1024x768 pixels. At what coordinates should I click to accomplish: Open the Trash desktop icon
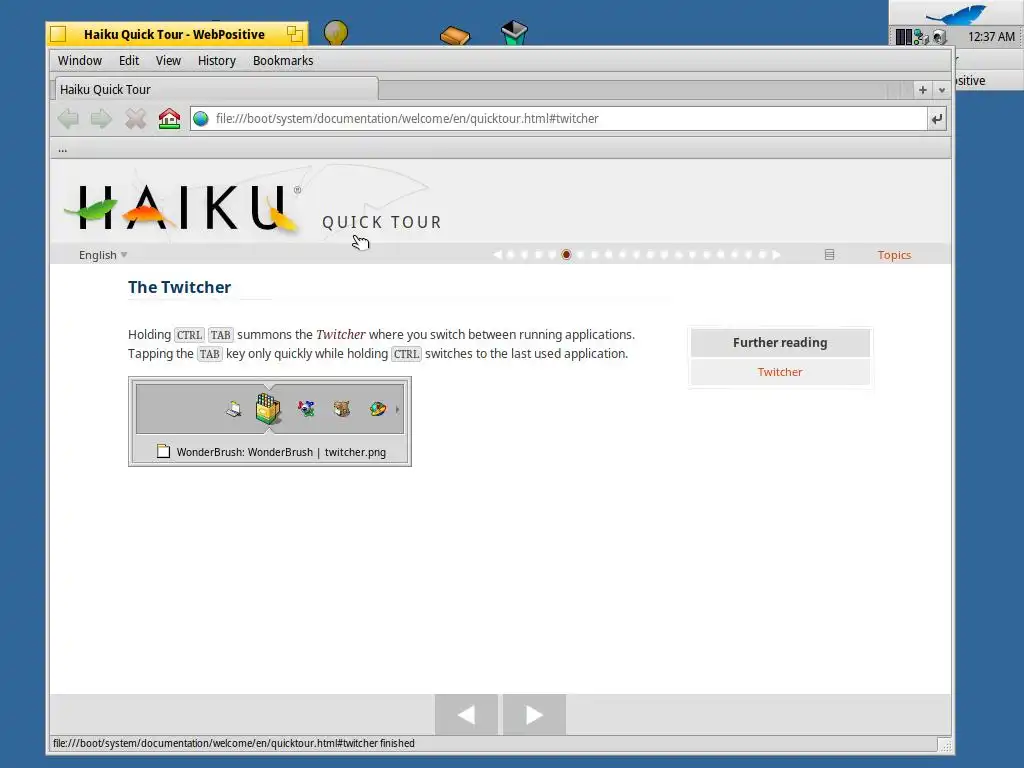pos(514,33)
